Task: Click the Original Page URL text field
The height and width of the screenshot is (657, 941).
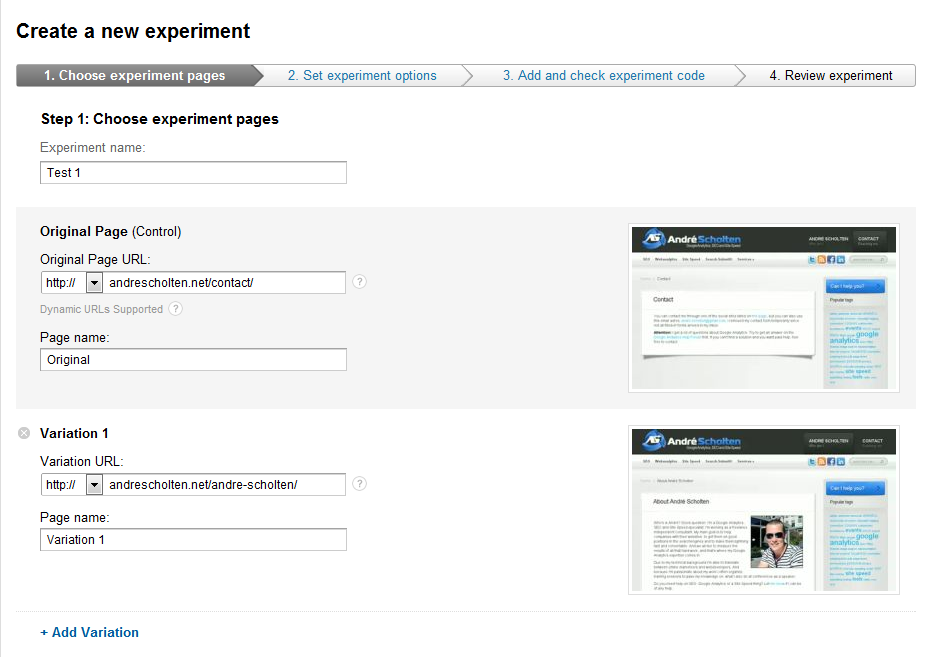Action: coord(224,283)
